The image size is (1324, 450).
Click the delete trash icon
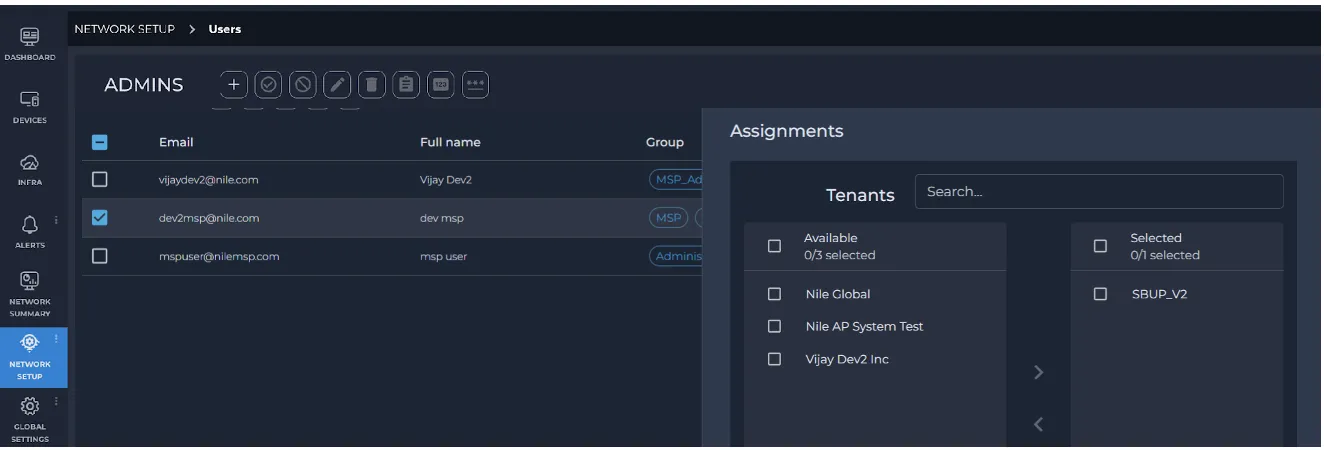point(371,85)
